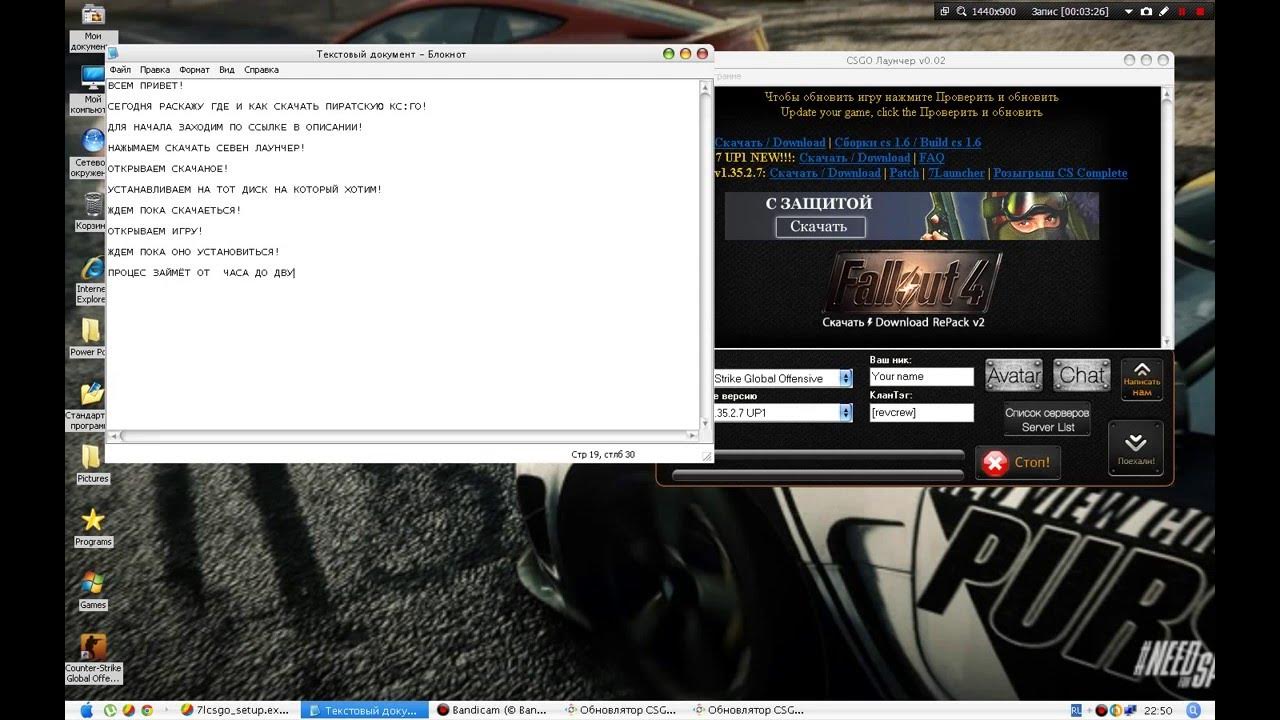Click Bandicam pencil drawing icon
This screenshot has width=1280, height=720.
pos(1163,11)
